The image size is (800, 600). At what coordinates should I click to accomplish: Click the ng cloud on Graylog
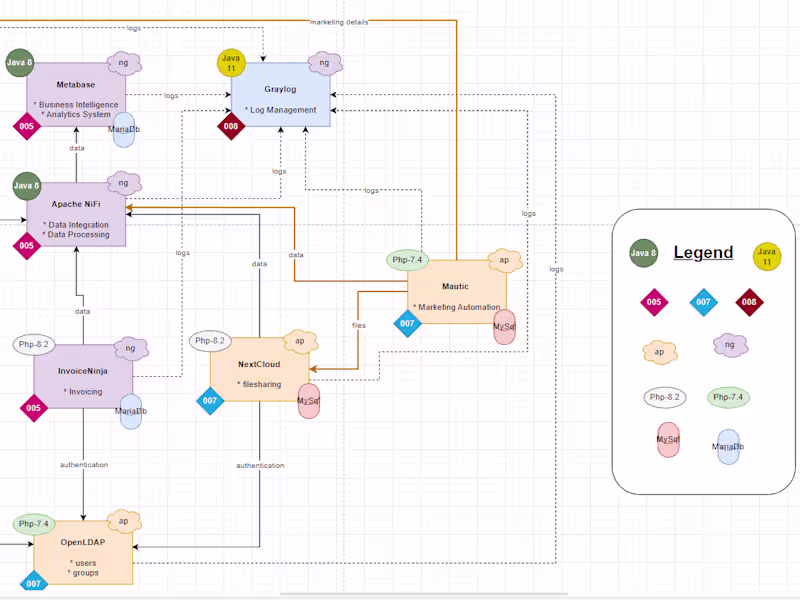tap(325, 63)
